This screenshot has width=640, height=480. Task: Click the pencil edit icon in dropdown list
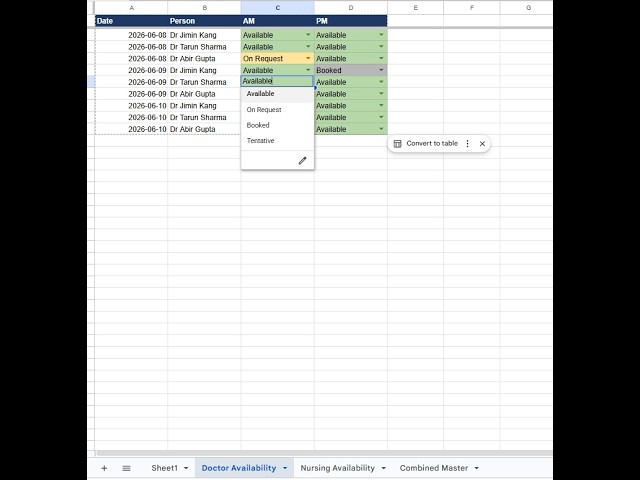(x=302, y=161)
